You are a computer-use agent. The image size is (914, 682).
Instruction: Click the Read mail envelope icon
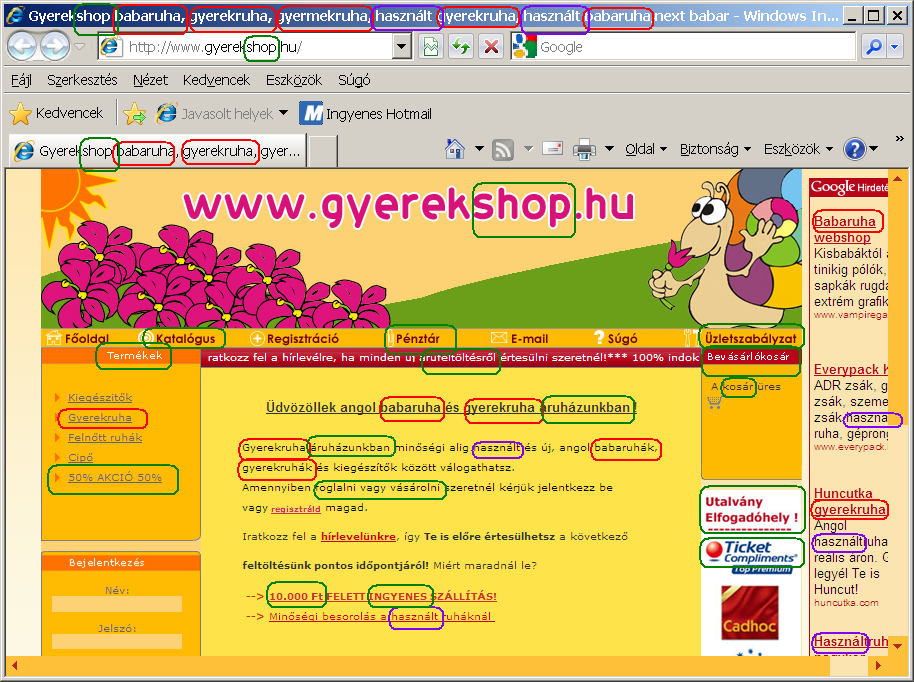(552, 149)
